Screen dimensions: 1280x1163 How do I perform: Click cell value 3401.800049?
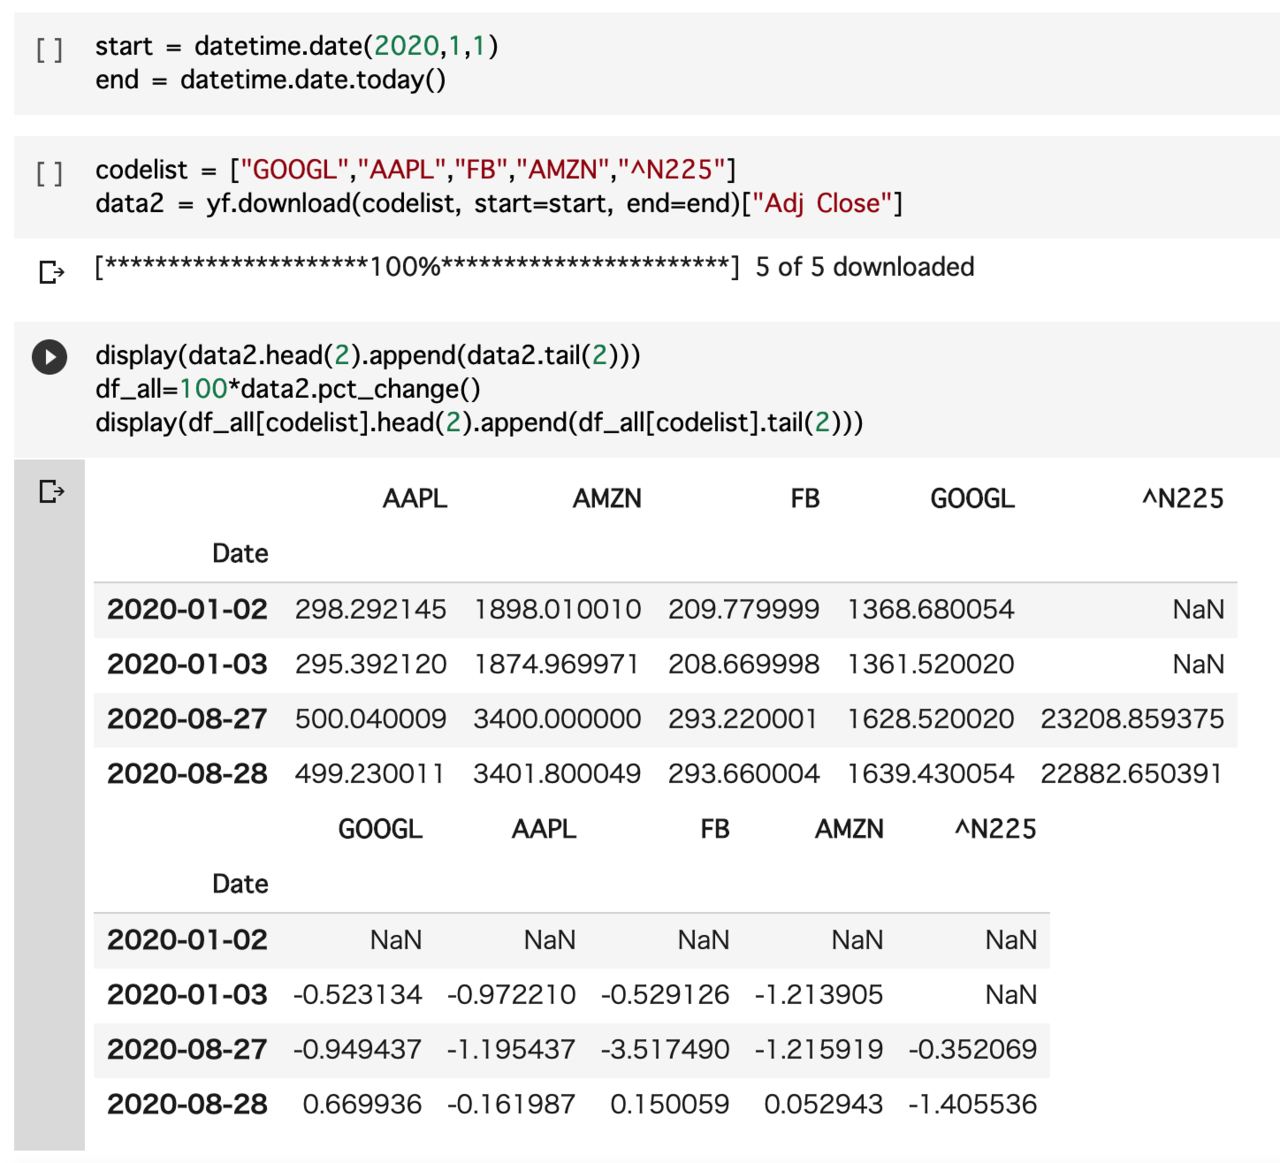tap(557, 774)
